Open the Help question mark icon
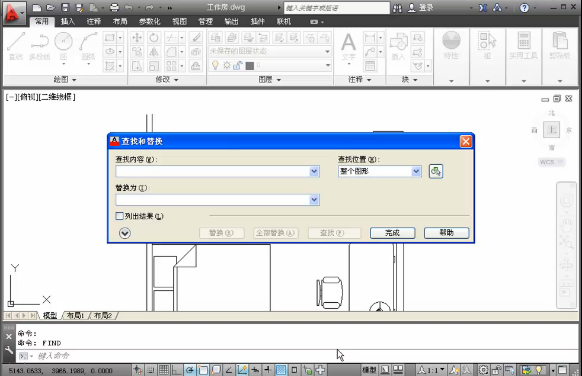582x376 pixels. (524, 8)
